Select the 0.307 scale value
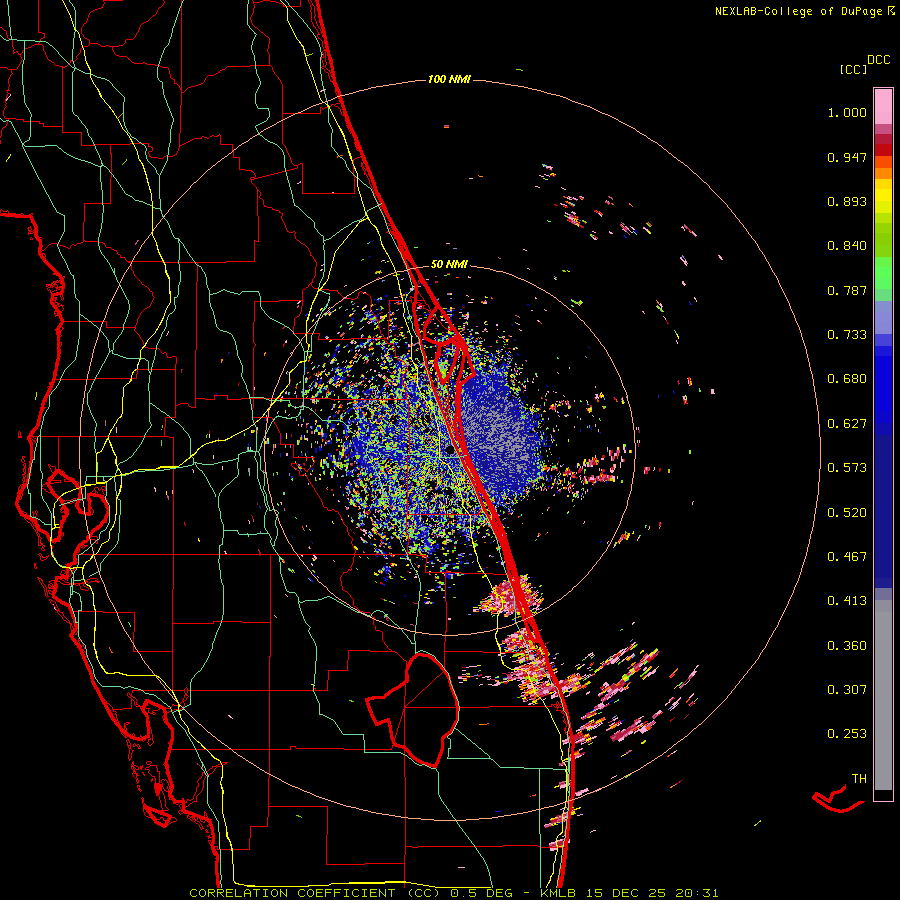Image resolution: width=900 pixels, height=900 pixels. click(847, 690)
